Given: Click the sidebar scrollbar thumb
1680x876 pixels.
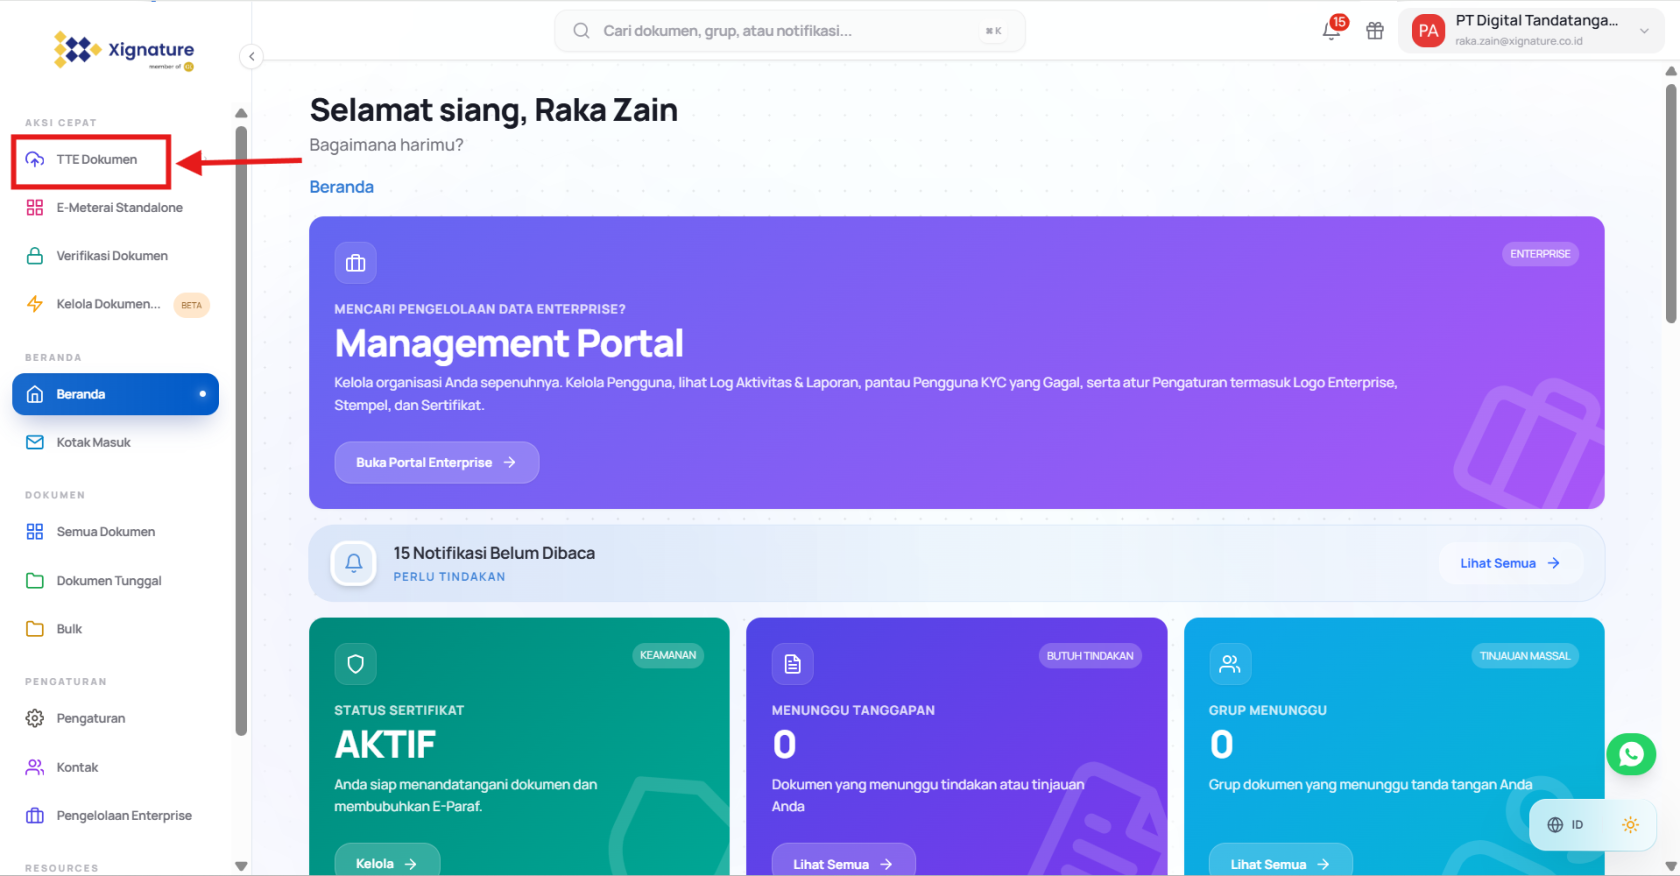Looking at the screenshot, I should click(241, 430).
